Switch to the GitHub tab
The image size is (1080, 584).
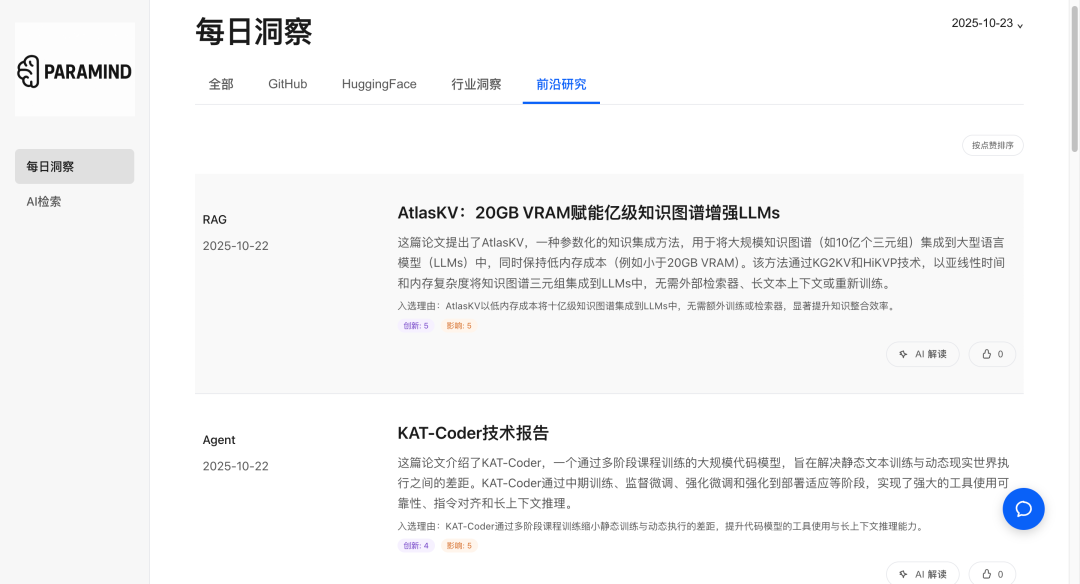coord(287,84)
